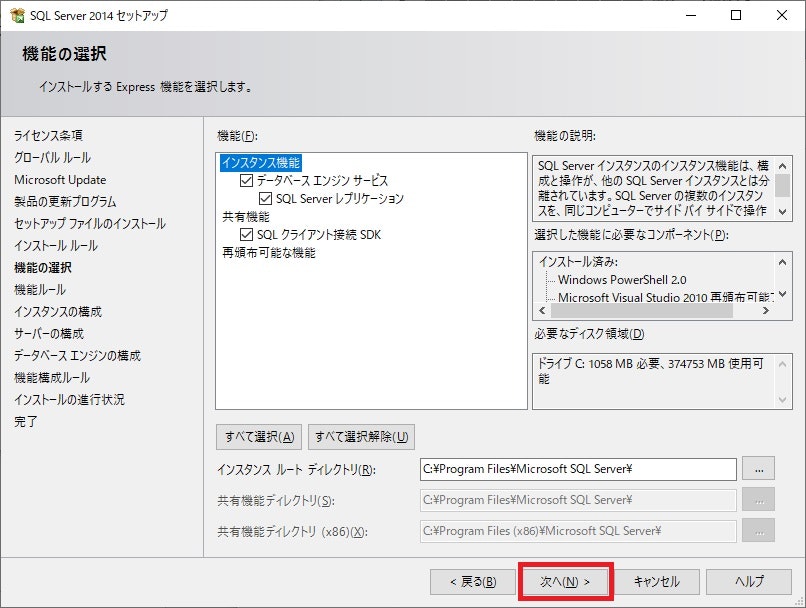Click インストール済み: node in components list
The image size is (806, 608).
tap(578, 262)
